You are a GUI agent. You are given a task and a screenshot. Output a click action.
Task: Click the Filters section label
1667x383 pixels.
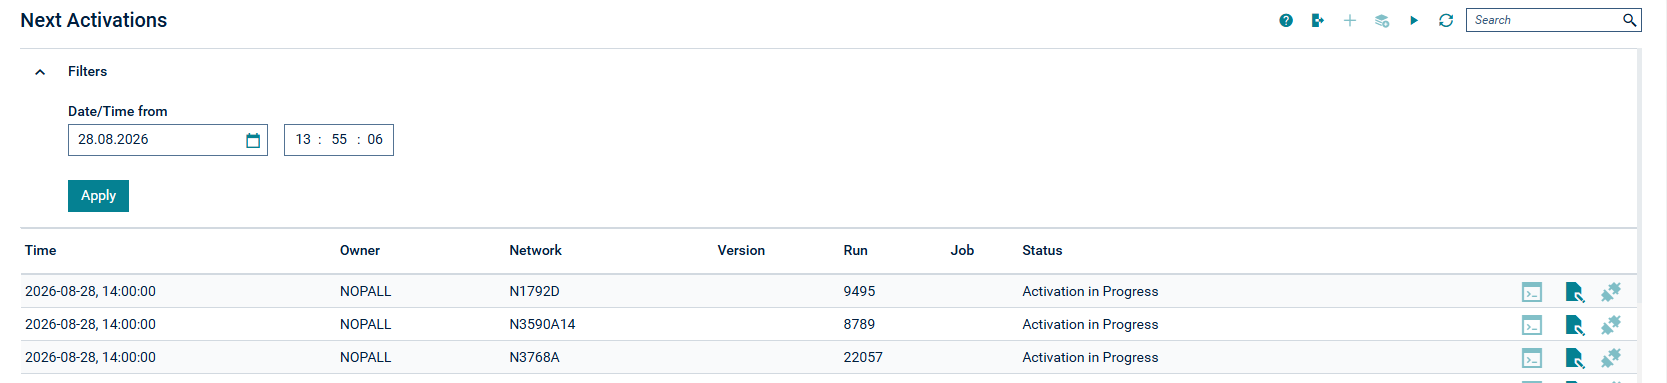(x=88, y=72)
